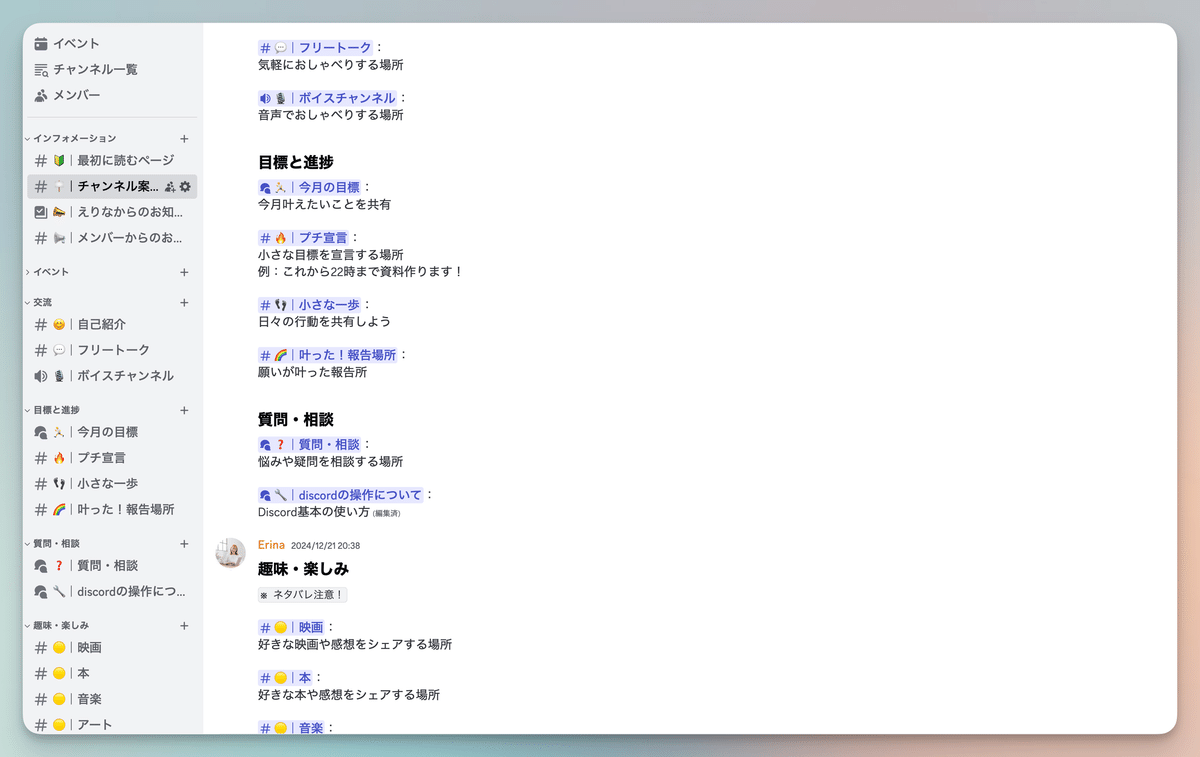Screen dimensions: 1200x757
Task: Click the ネタバレ注意 tag in chat
Action: coord(301,593)
